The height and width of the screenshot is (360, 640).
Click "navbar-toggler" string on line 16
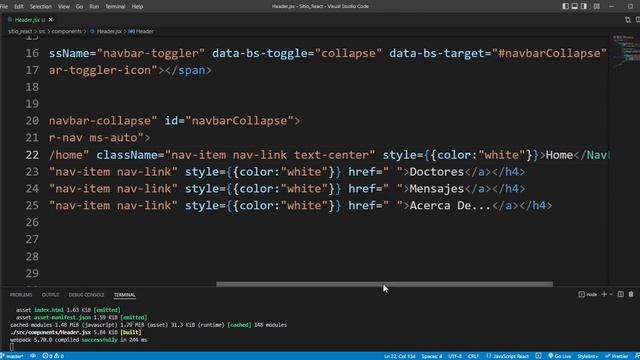(x=151, y=53)
